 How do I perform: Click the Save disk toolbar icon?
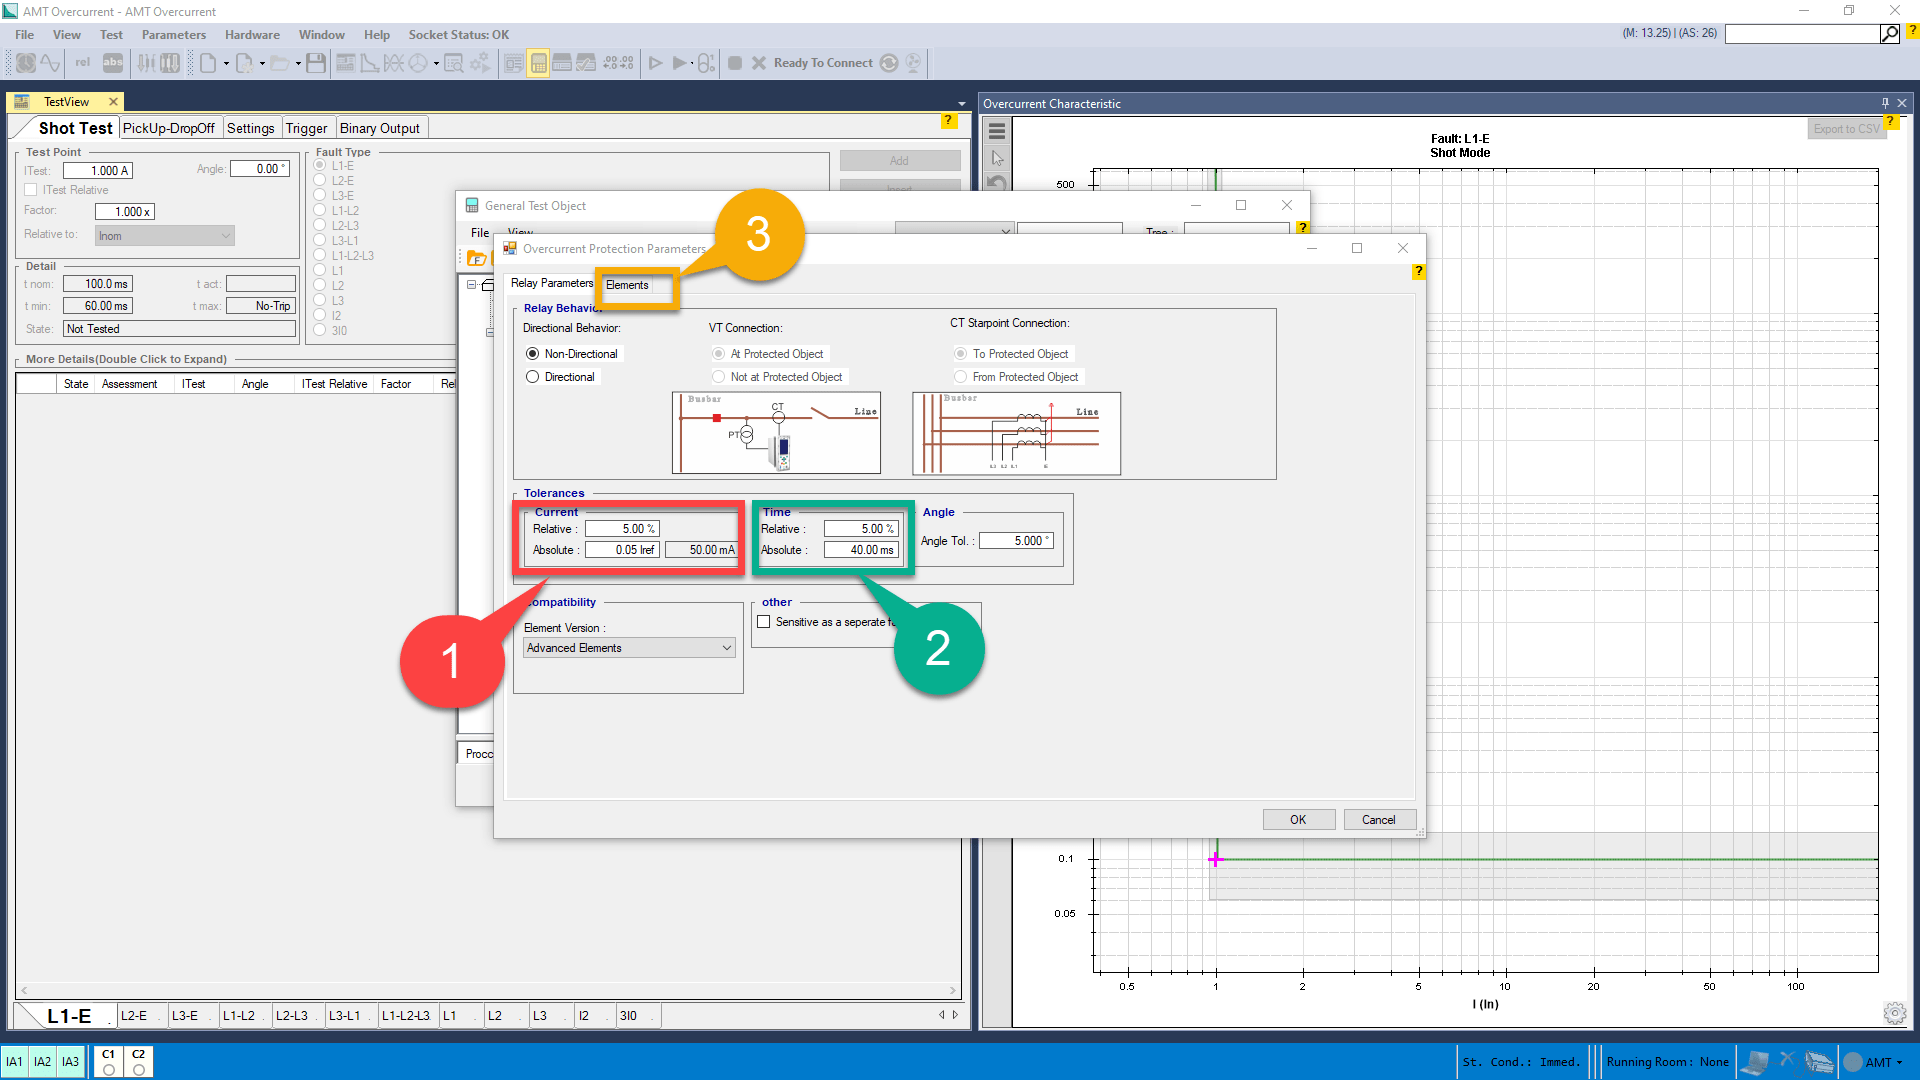[x=316, y=63]
